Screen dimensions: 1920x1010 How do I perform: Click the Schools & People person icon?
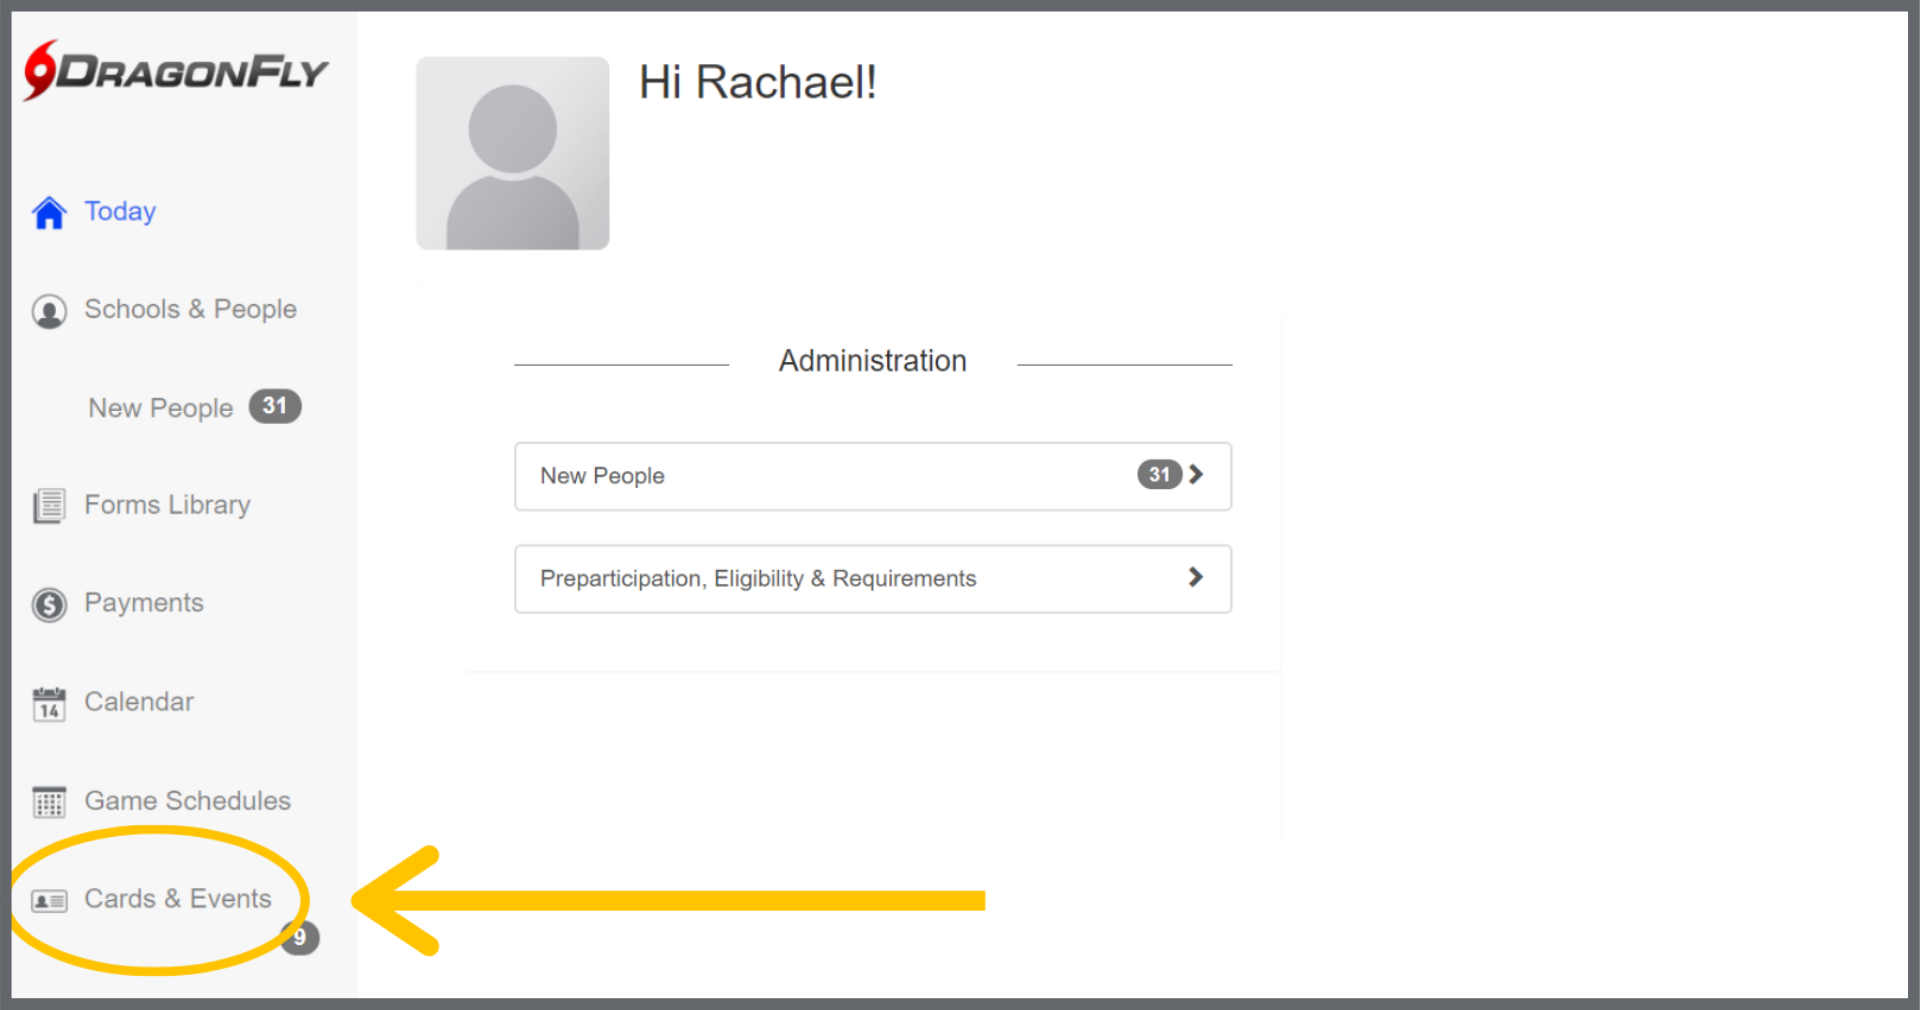49,311
